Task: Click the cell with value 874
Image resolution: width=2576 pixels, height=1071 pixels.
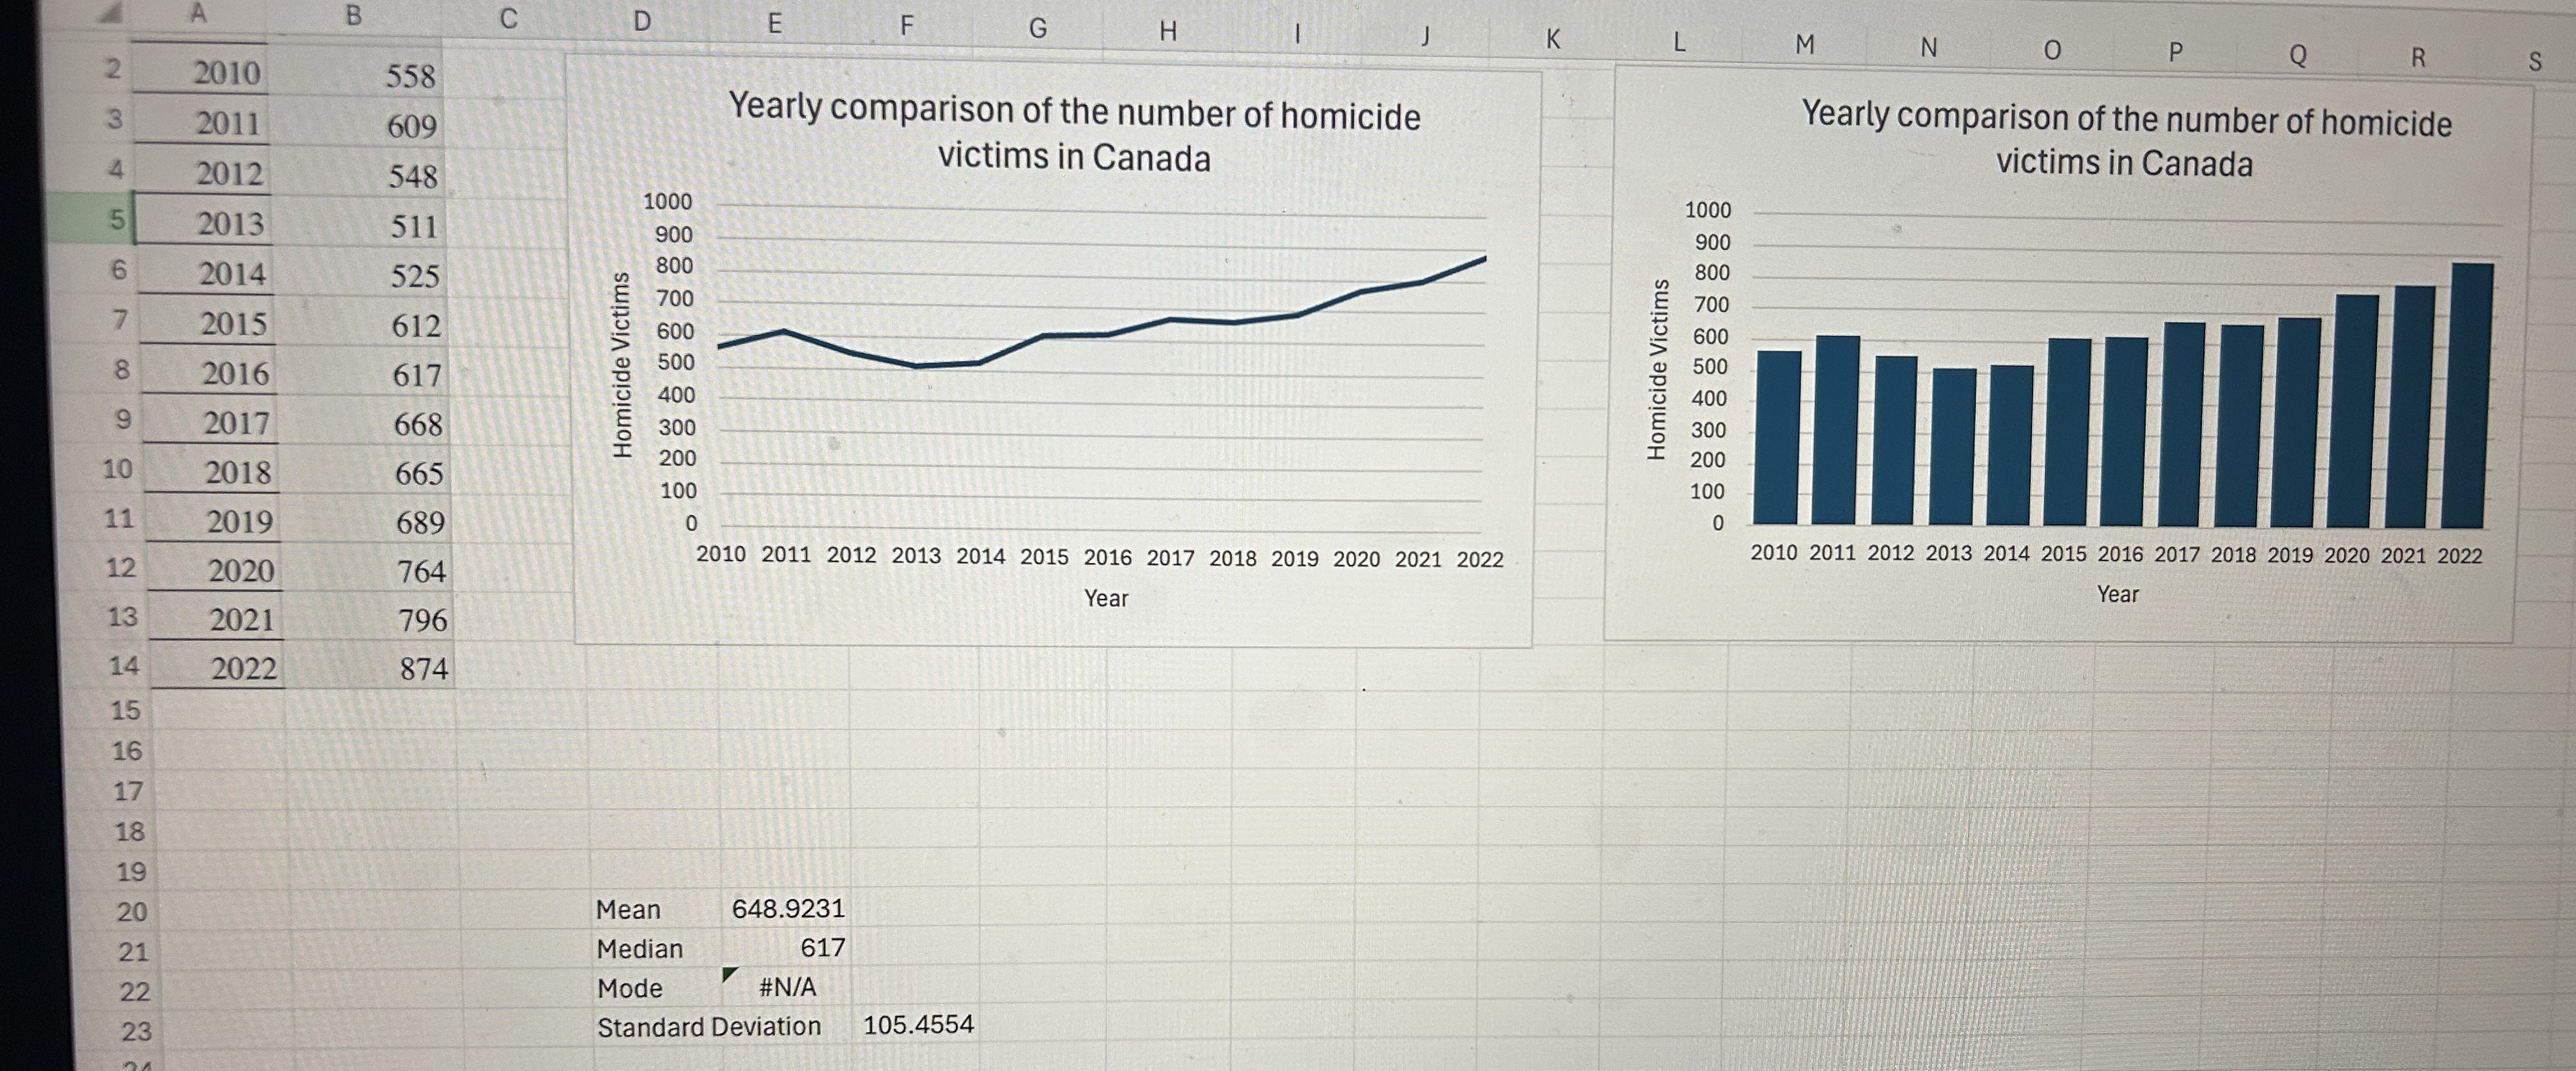Action: (x=423, y=668)
